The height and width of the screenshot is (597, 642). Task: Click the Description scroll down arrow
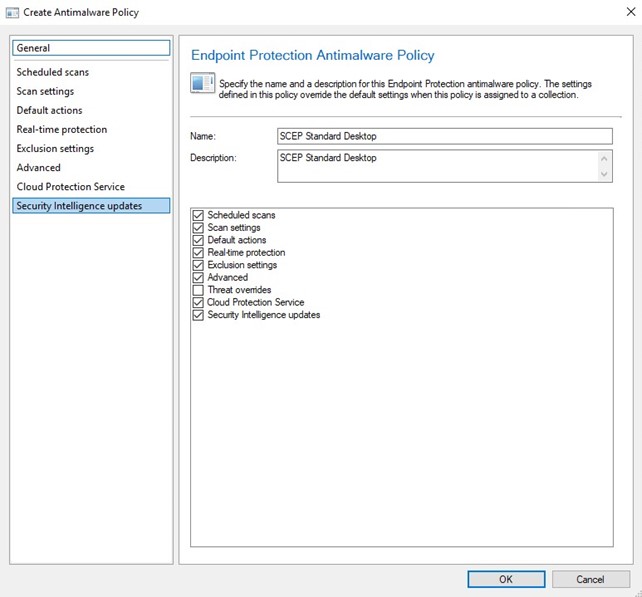coord(604,174)
